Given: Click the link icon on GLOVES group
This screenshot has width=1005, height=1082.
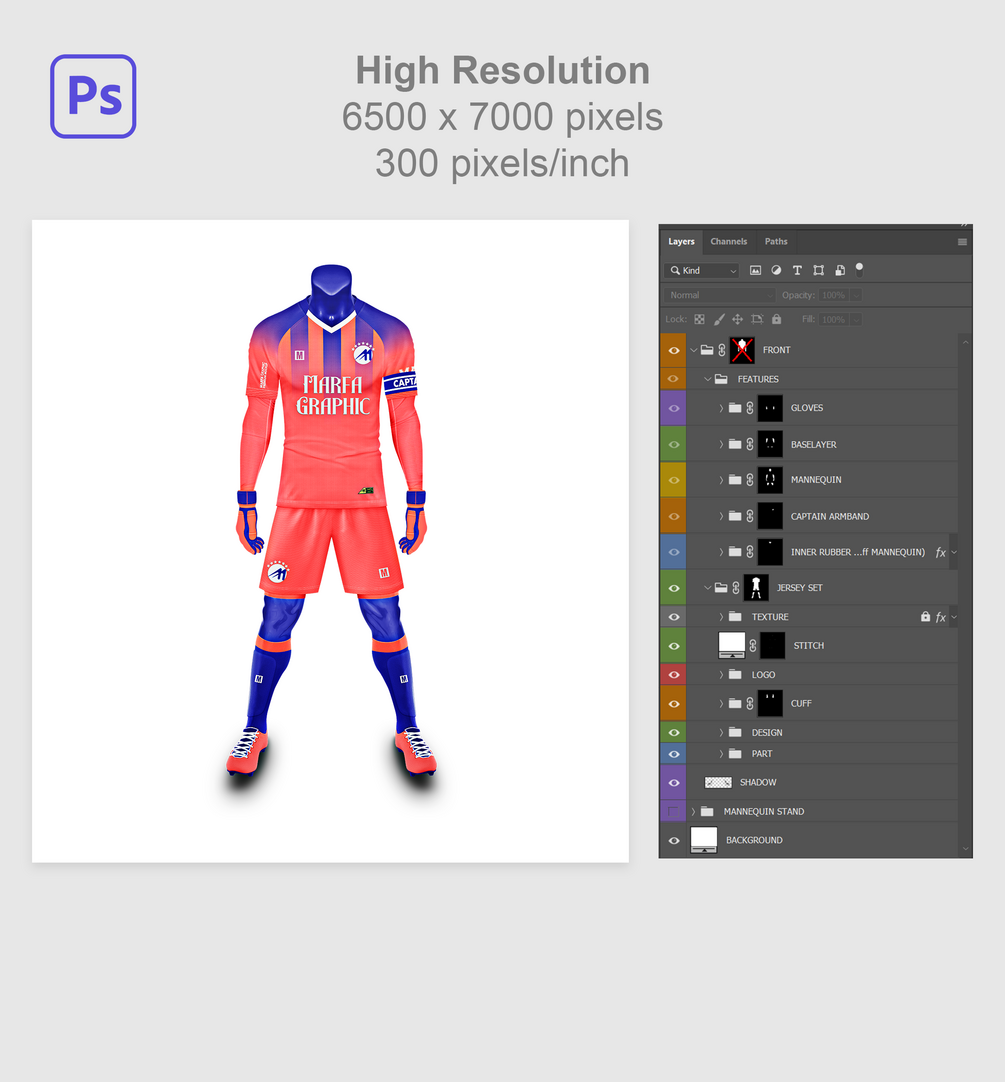Looking at the screenshot, I should click(750, 408).
